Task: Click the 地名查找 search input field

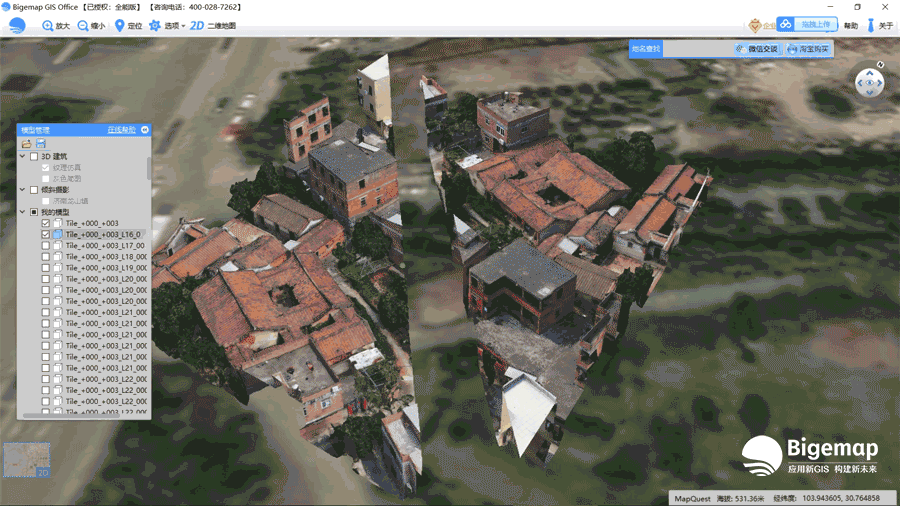Action: [x=696, y=49]
